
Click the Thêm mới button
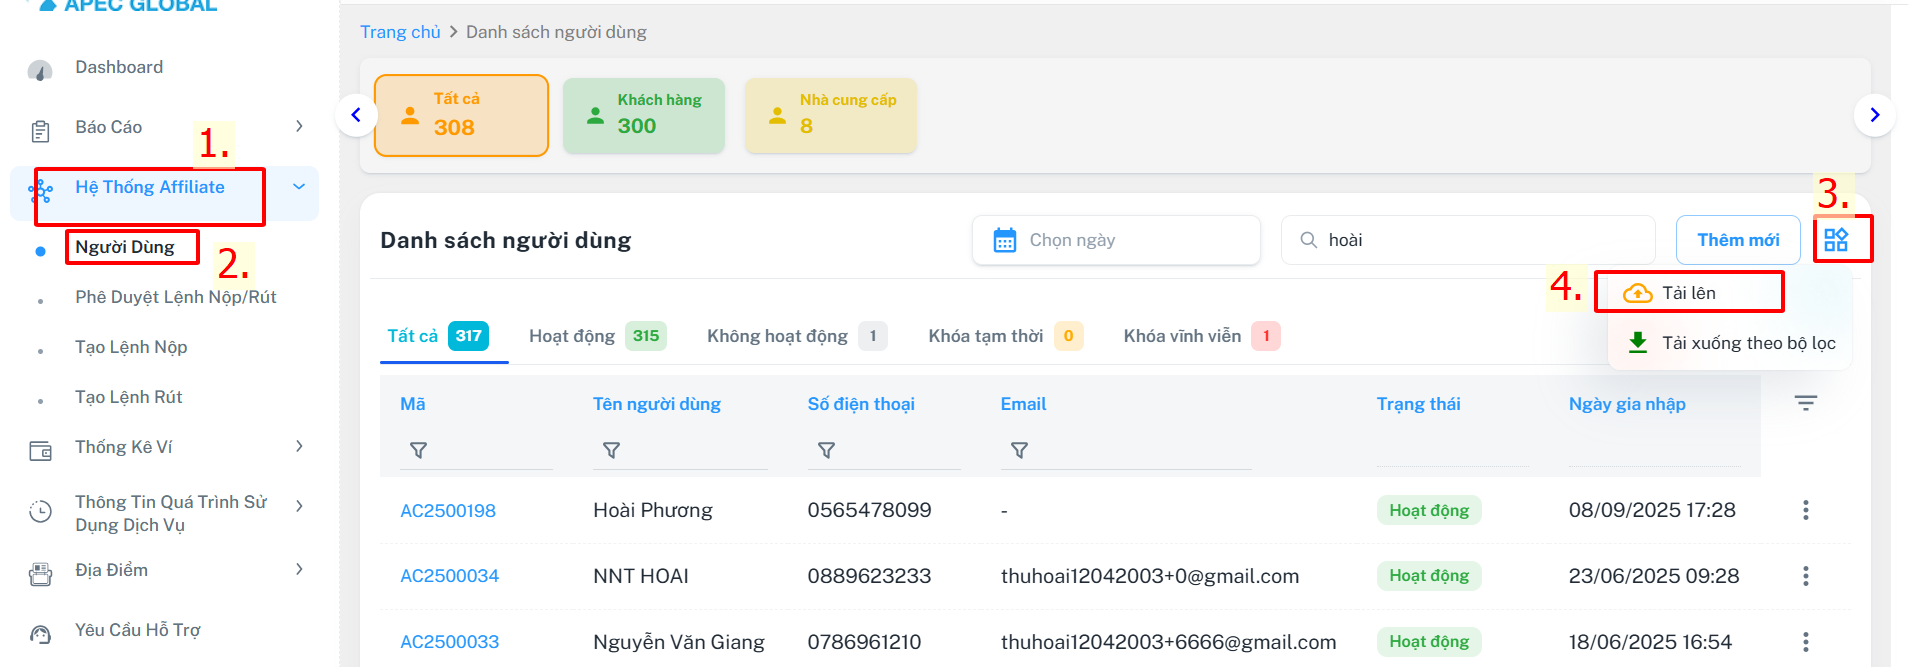1737,240
